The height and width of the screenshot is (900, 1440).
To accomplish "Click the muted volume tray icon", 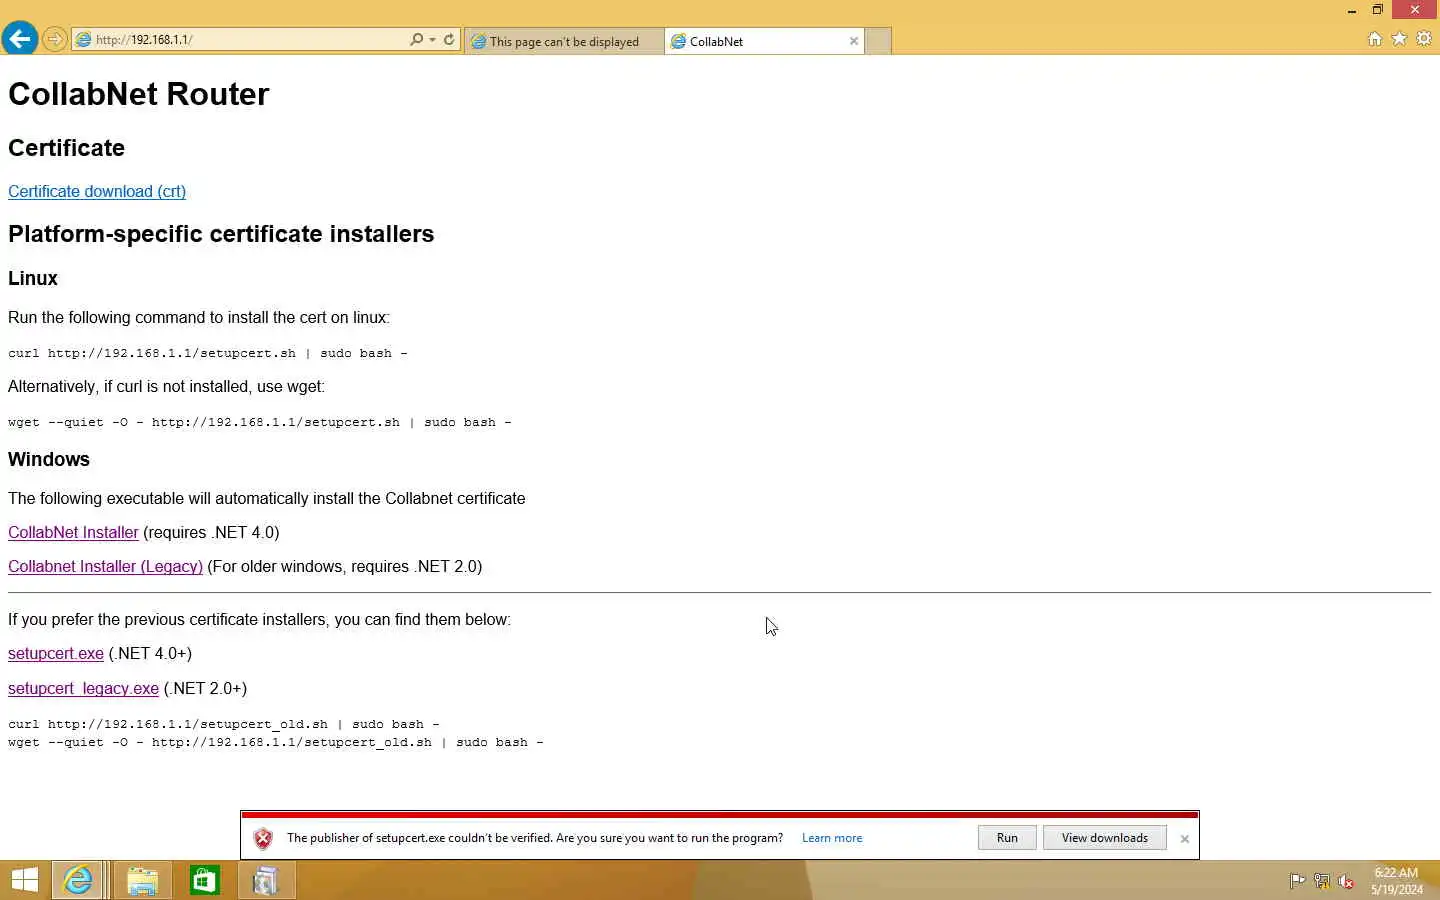I will pyautogui.click(x=1346, y=881).
